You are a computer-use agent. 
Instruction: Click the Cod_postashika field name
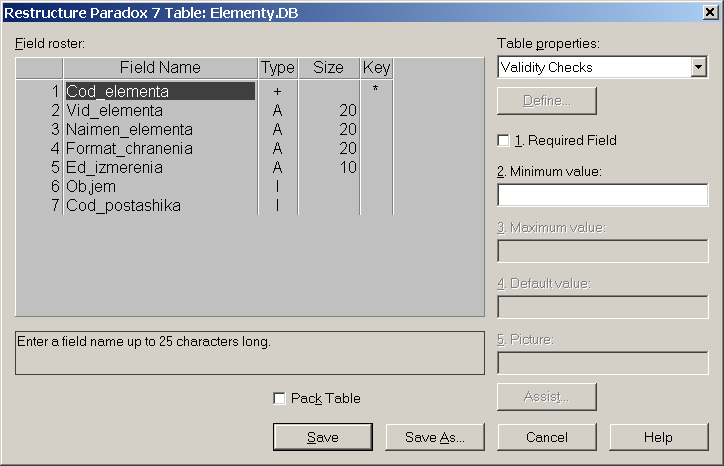[x=123, y=206]
